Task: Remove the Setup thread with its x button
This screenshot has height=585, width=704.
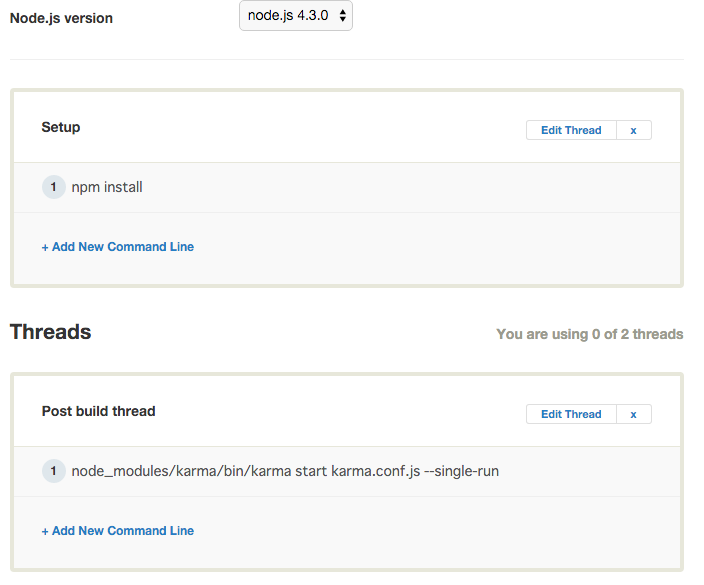Action: [633, 130]
